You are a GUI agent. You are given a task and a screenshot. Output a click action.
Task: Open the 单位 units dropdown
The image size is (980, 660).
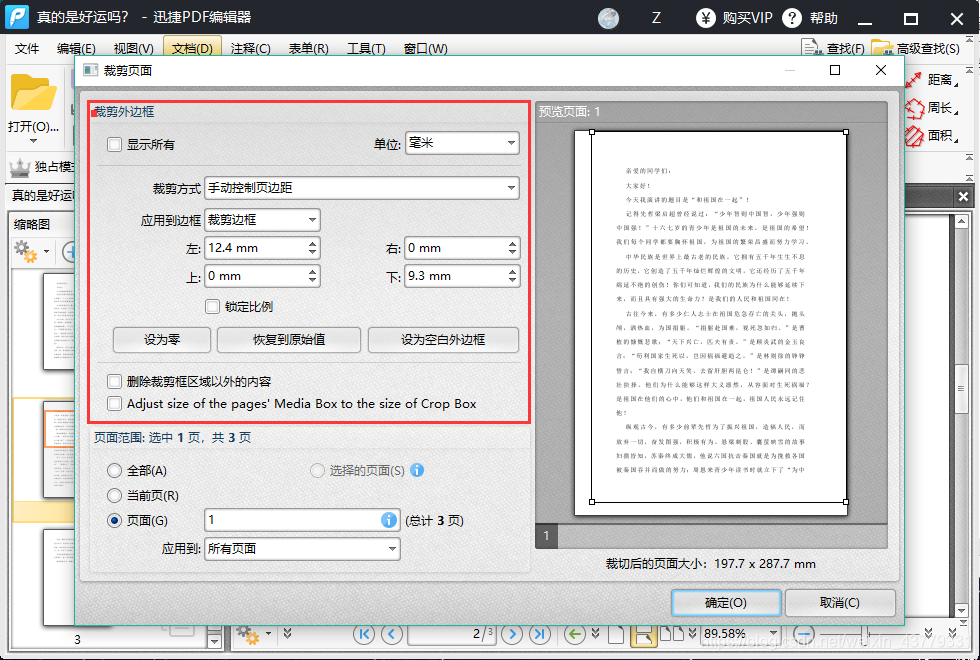462,142
